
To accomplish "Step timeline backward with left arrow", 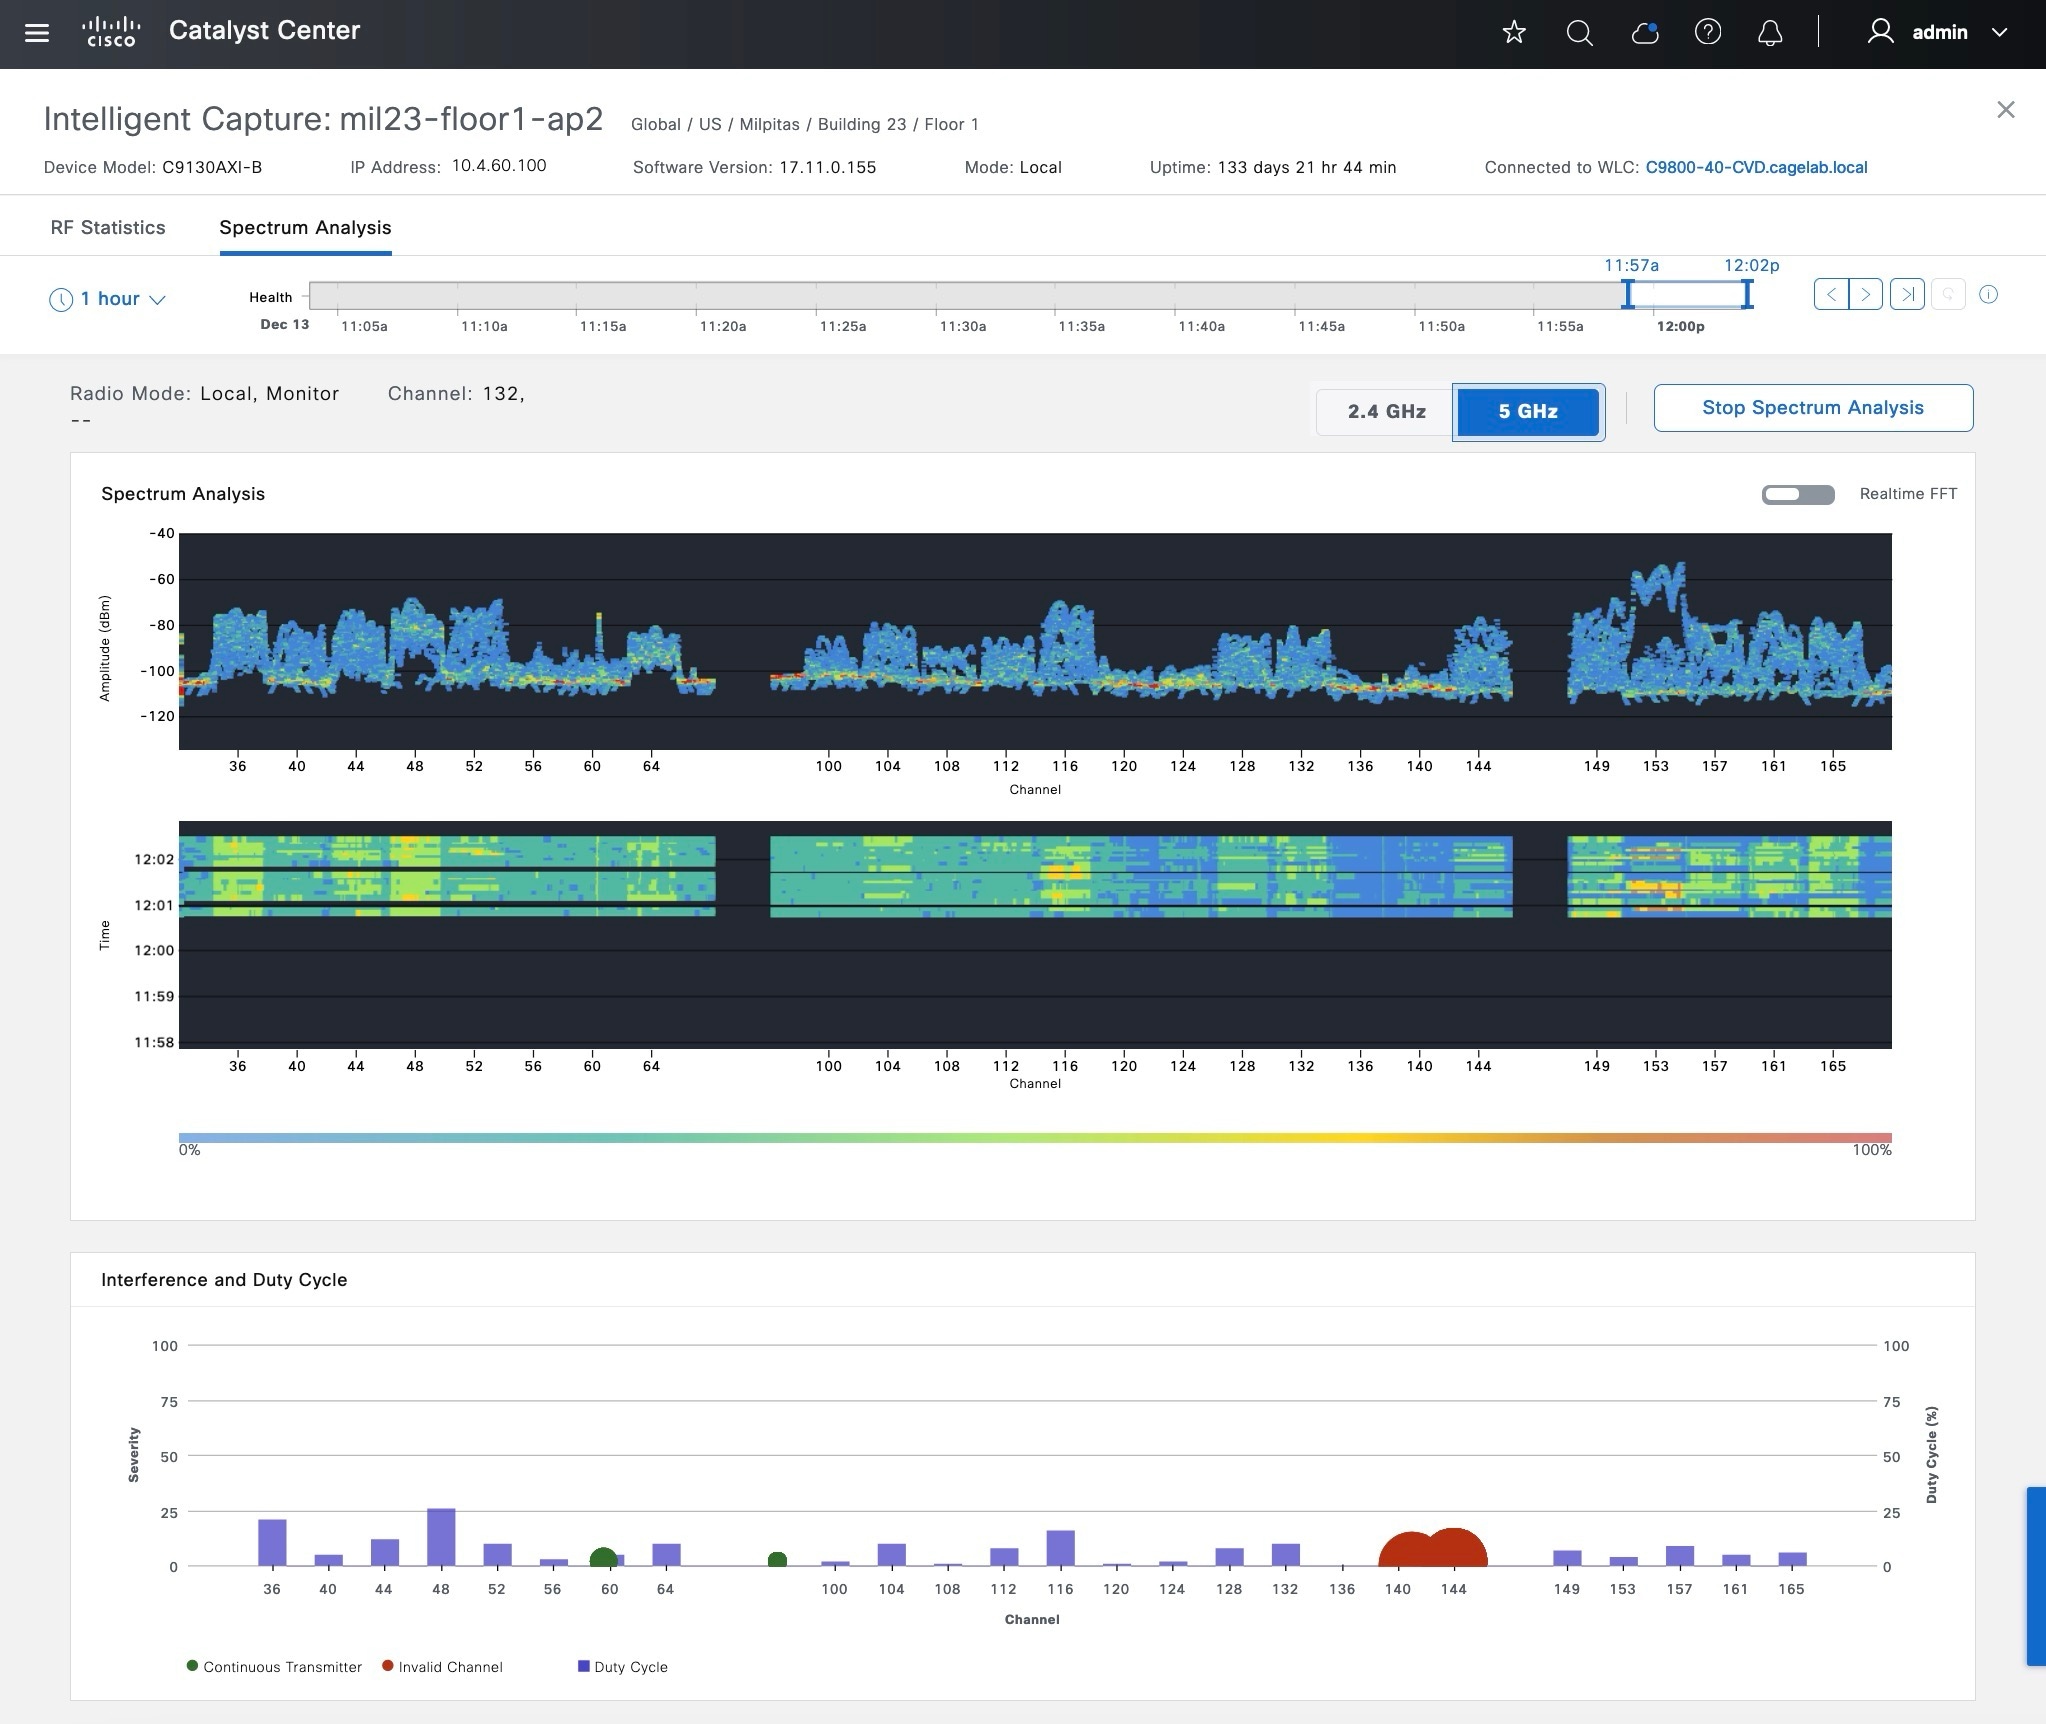I will click(x=1831, y=295).
